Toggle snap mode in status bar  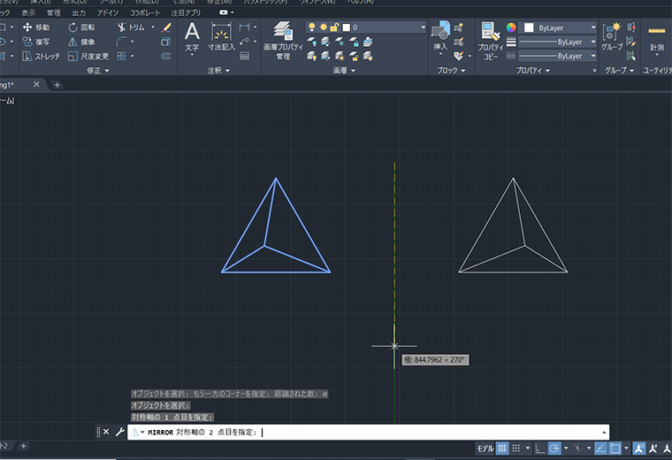[518, 448]
